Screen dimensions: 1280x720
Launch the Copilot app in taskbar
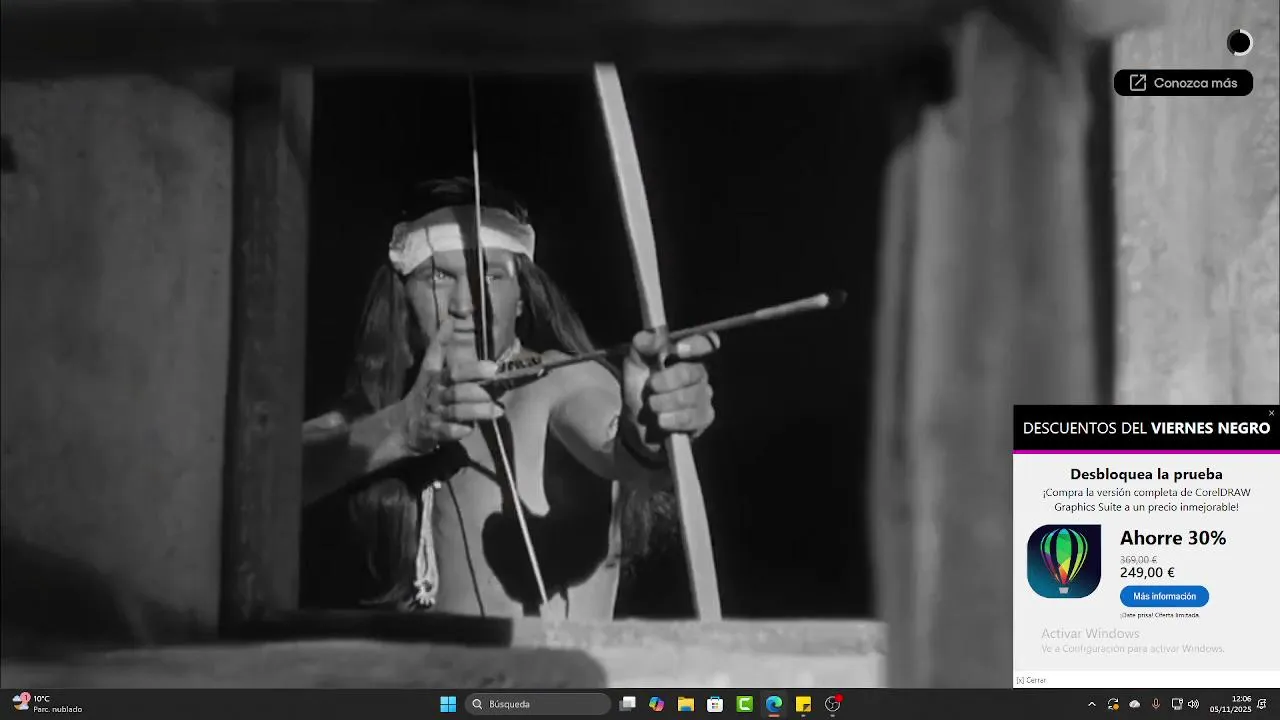click(x=656, y=704)
